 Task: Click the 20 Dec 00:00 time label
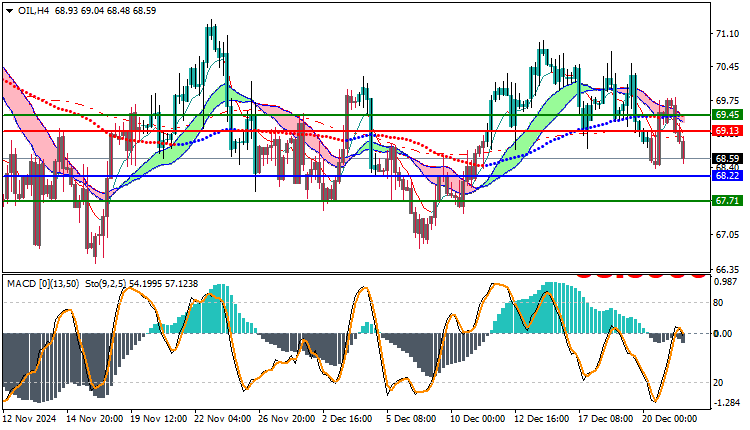(670, 419)
